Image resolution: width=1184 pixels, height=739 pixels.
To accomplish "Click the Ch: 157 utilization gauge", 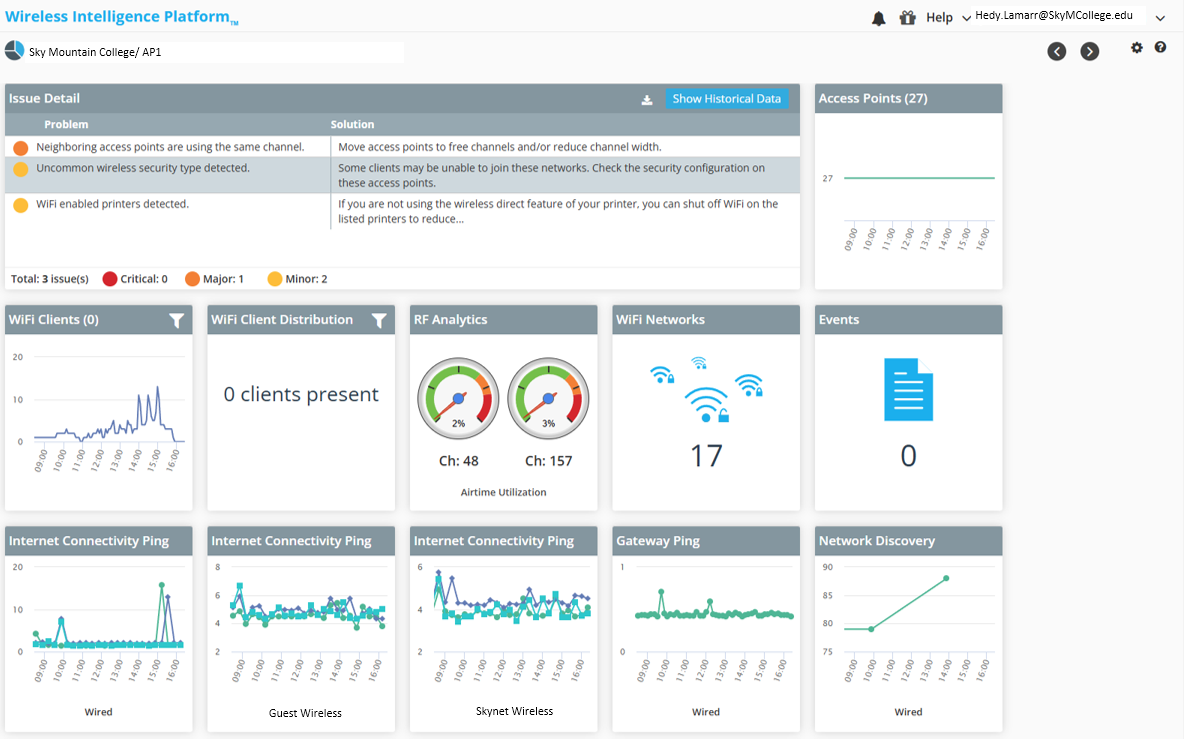I will pyautogui.click(x=548, y=399).
